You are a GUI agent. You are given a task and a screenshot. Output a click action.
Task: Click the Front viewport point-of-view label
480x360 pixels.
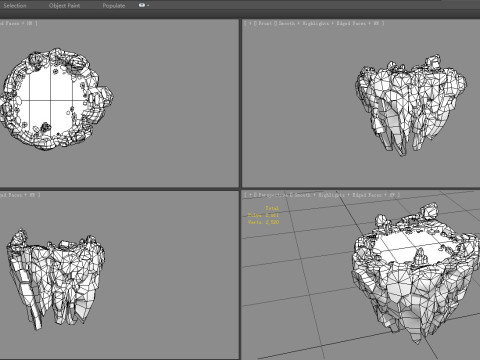(x=265, y=23)
